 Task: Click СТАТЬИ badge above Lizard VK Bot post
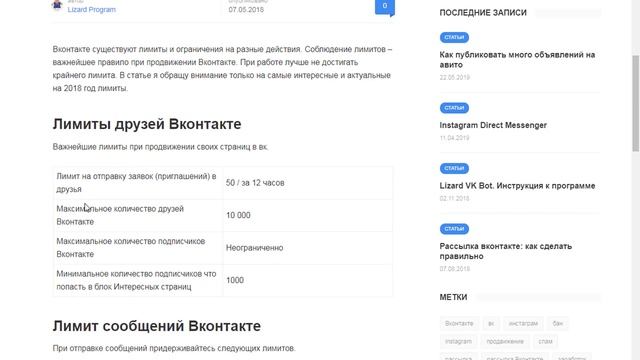(x=454, y=168)
